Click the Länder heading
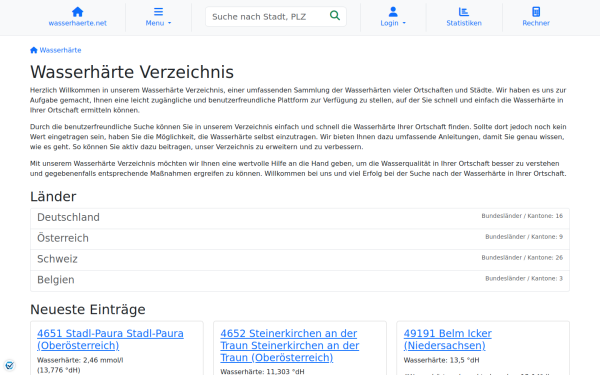 click(53, 197)
